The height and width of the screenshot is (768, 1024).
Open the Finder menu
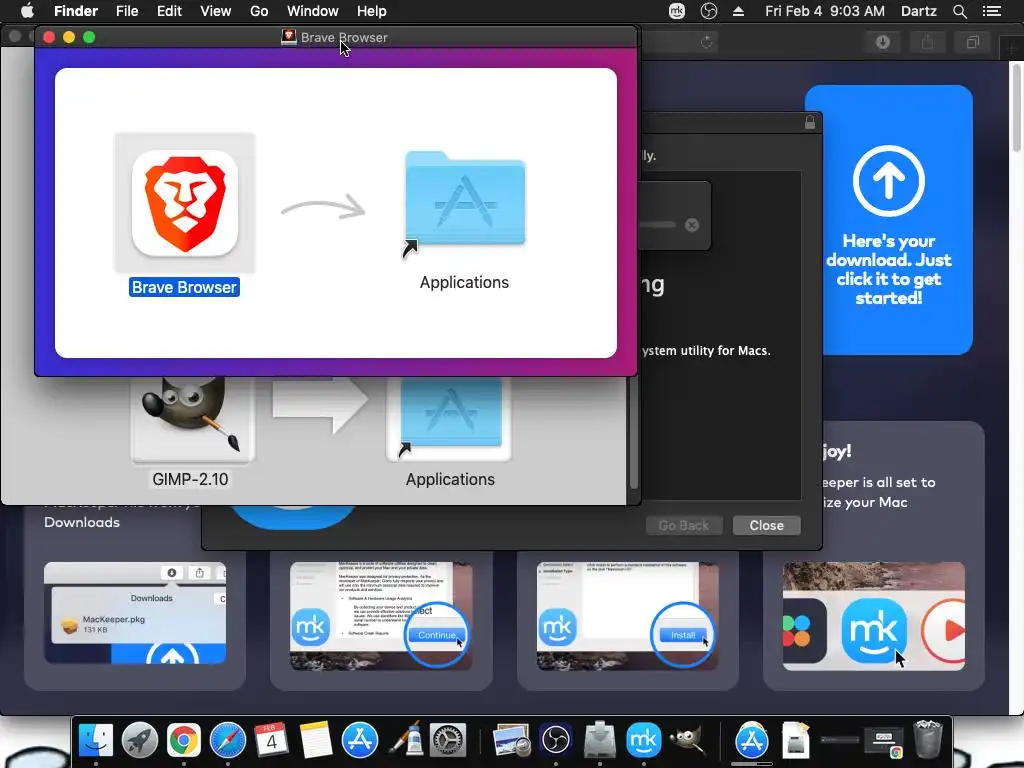coord(76,11)
